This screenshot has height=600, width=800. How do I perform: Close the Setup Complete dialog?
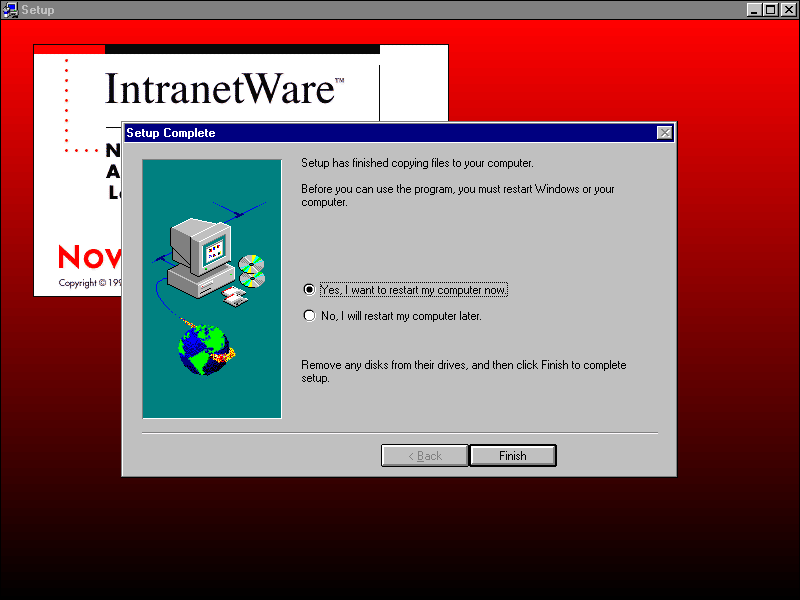(x=664, y=133)
